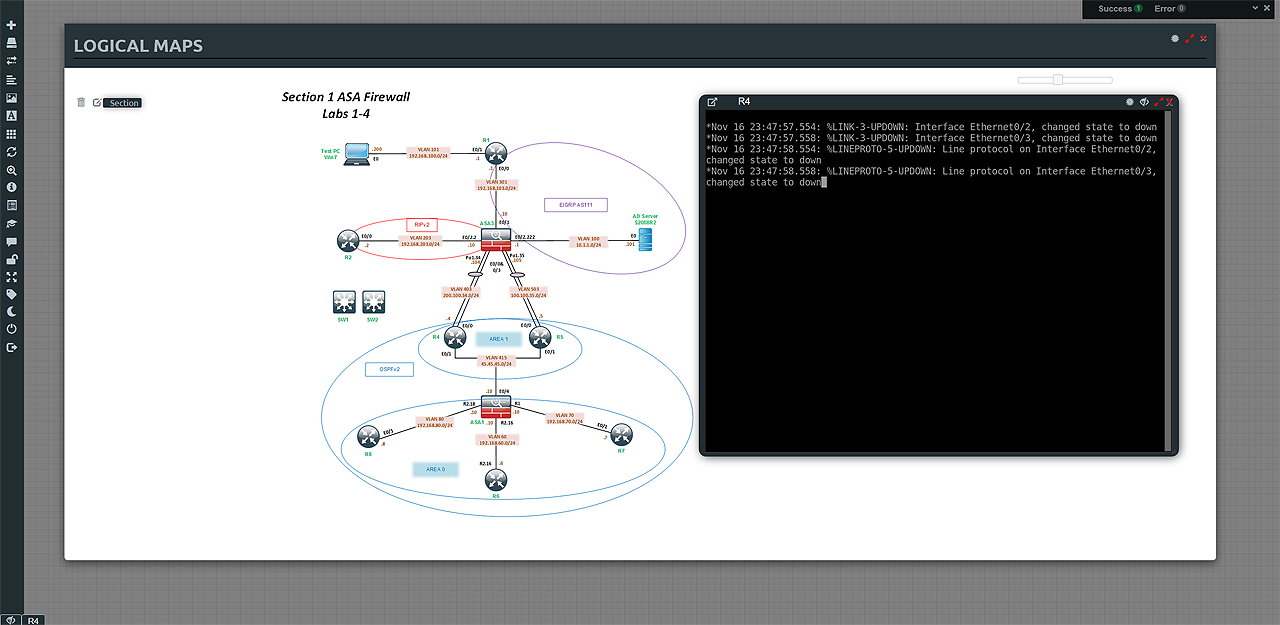Click the map zoom slider handle
The width and height of the screenshot is (1280, 625).
(1057, 79)
